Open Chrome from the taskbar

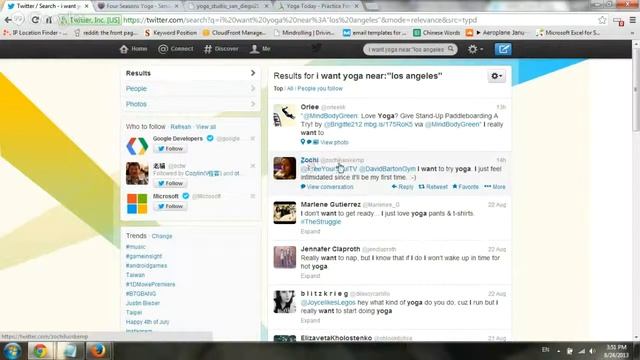coord(40,351)
